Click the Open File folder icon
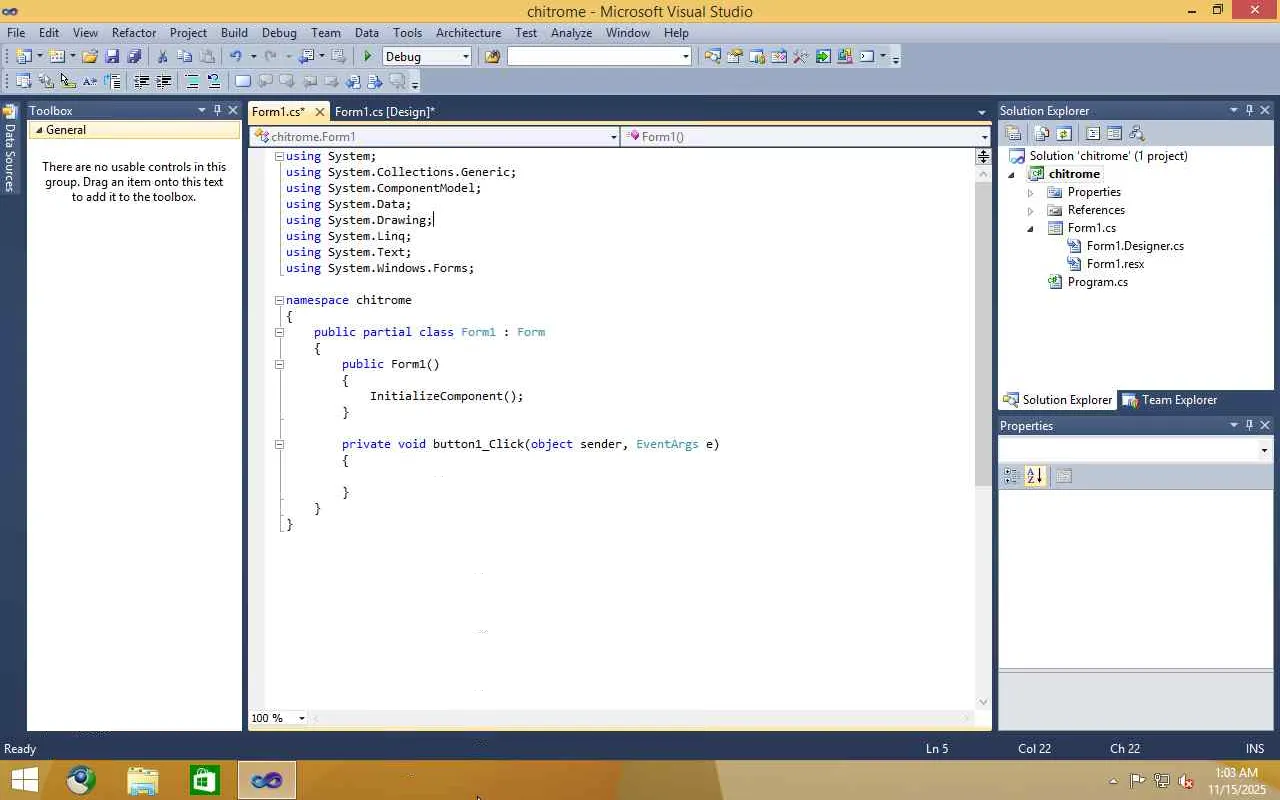The height and width of the screenshot is (800, 1280). (x=90, y=56)
